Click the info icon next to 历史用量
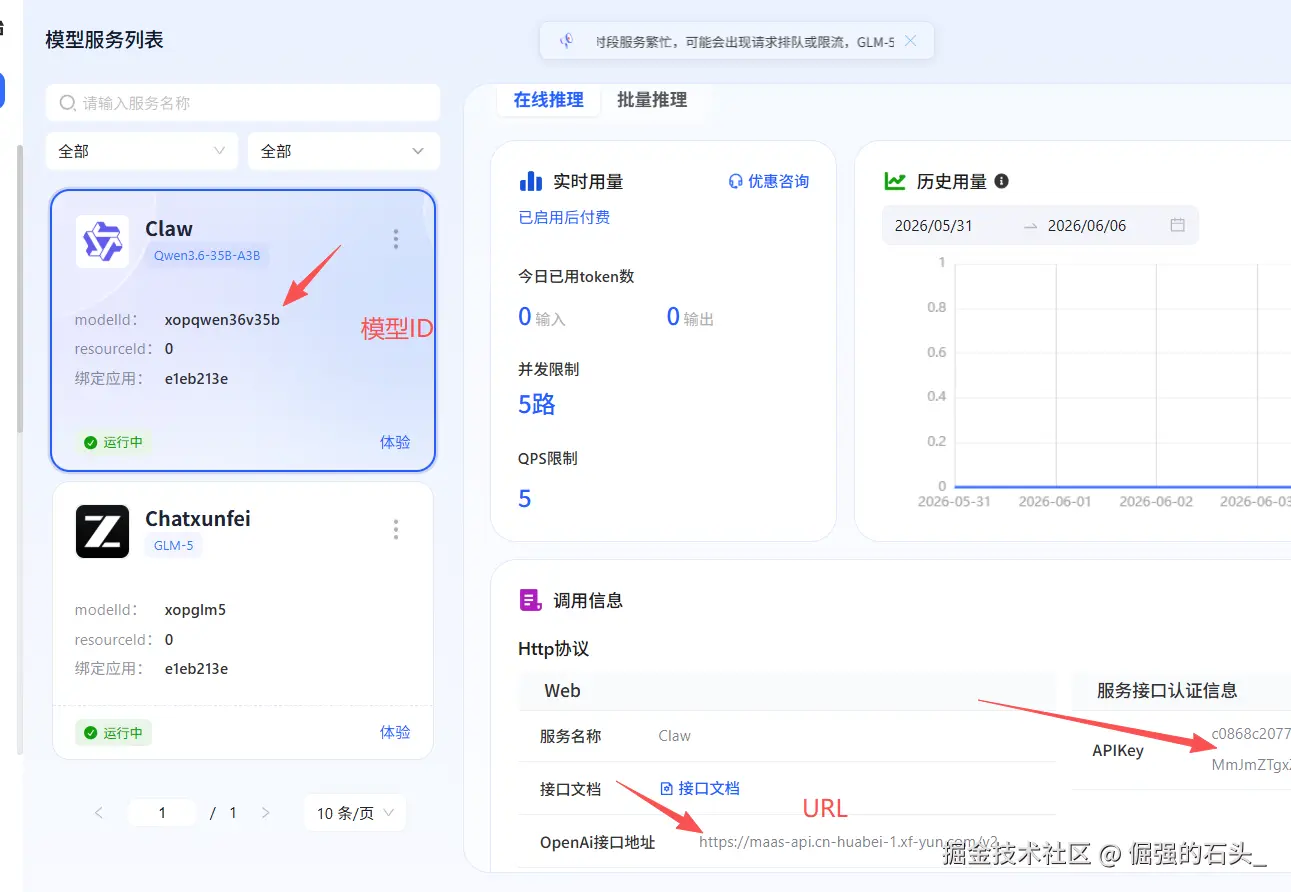 click(1001, 181)
